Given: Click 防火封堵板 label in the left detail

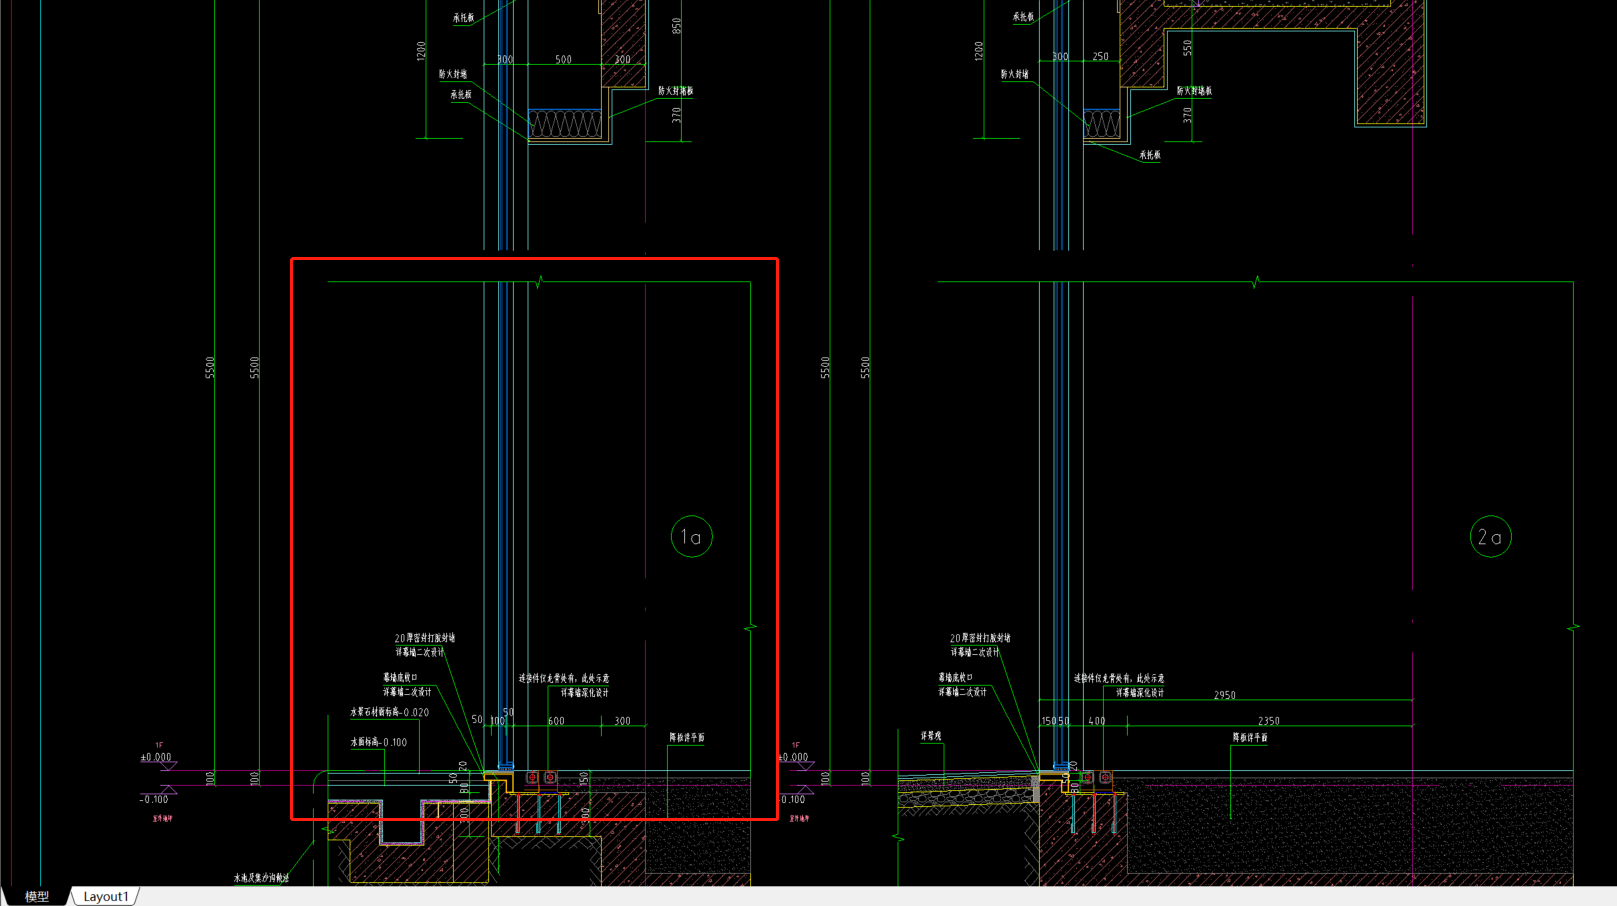Looking at the screenshot, I should [x=675, y=91].
